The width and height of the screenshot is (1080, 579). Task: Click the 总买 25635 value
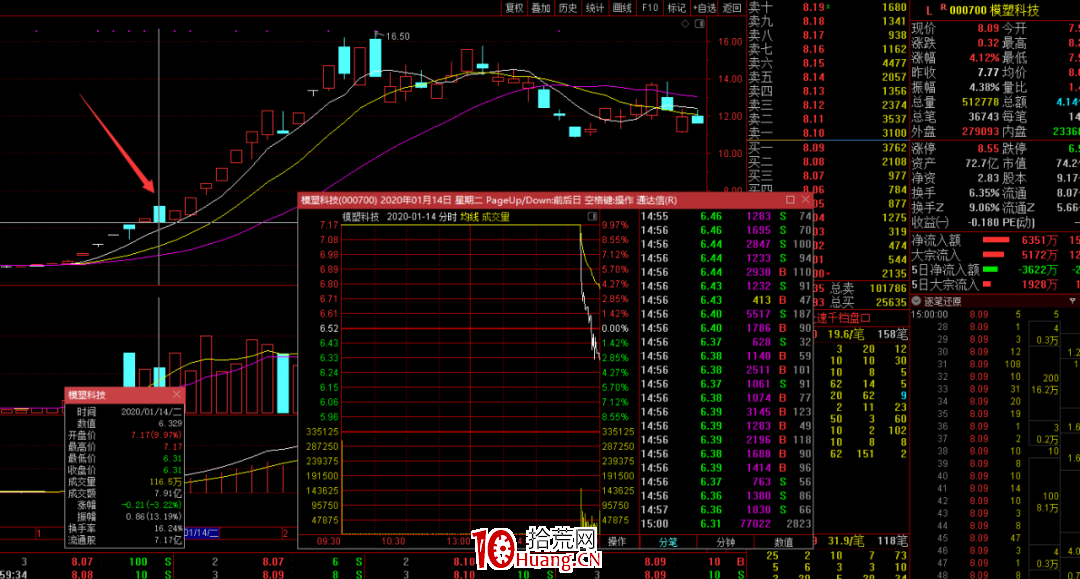[x=891, y=302]
